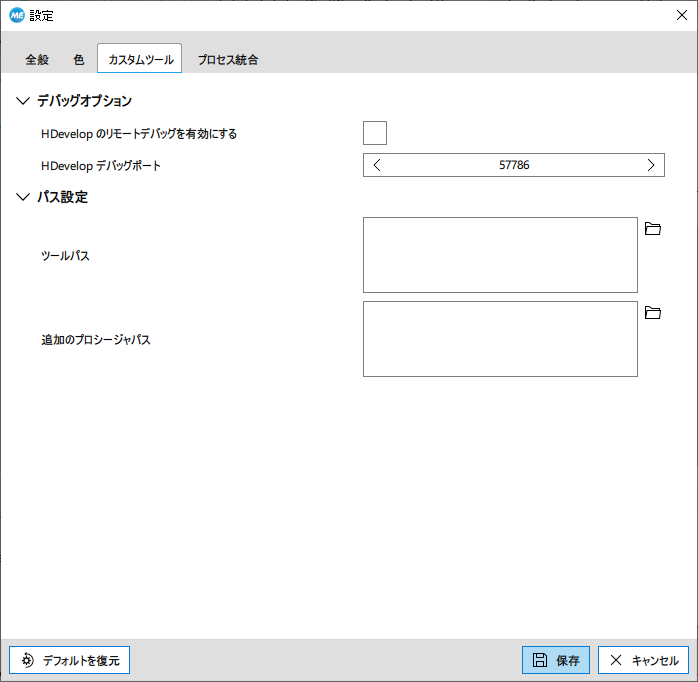Decrease debug port with left arrow

[x=377, y=165]
